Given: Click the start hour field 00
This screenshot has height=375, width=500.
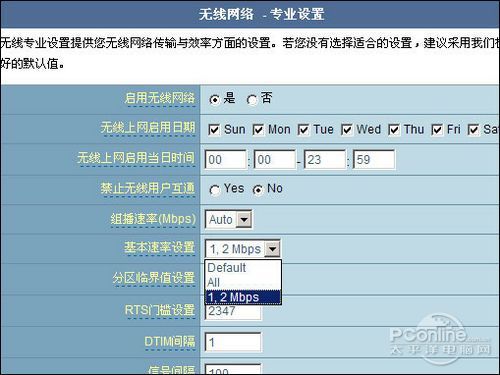Looking at the screenshot, I should click(226, 160).
